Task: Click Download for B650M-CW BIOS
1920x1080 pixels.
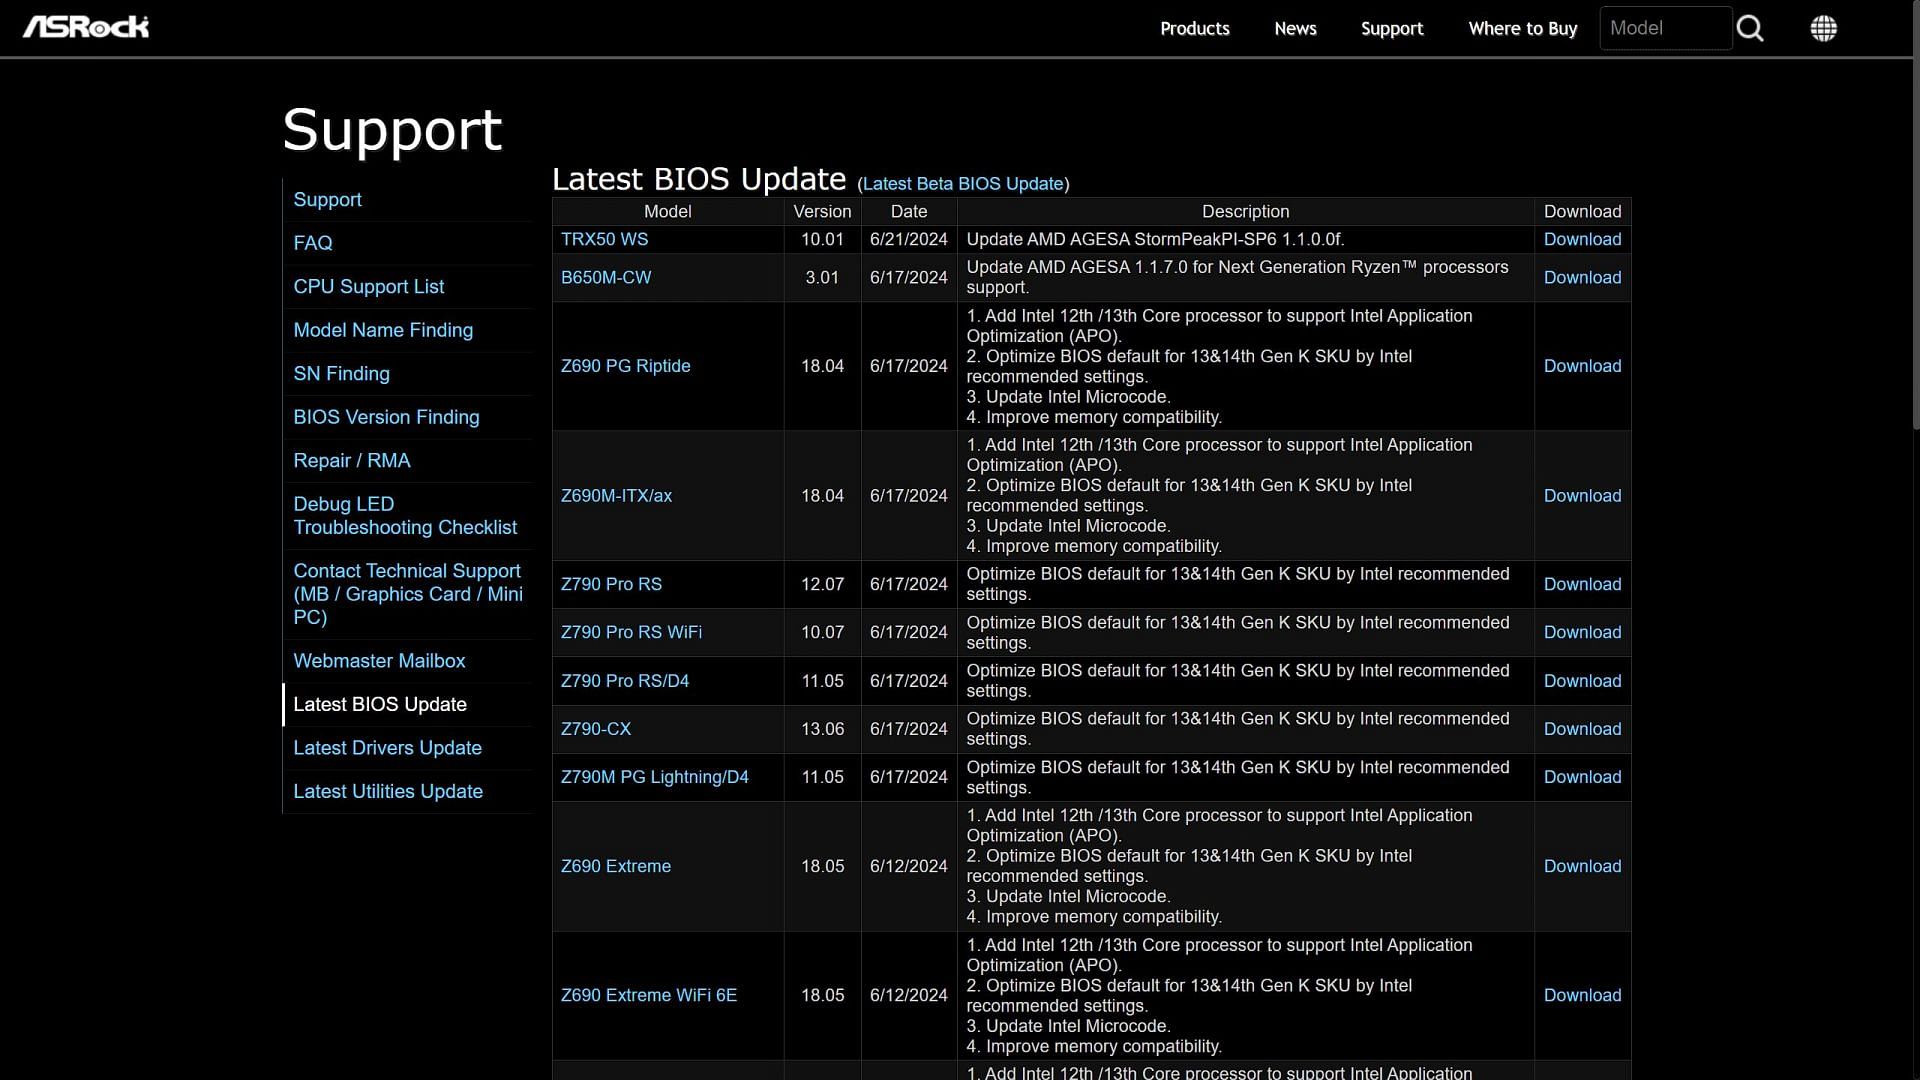Action: pyautogui.click(x=1581, y=277)
